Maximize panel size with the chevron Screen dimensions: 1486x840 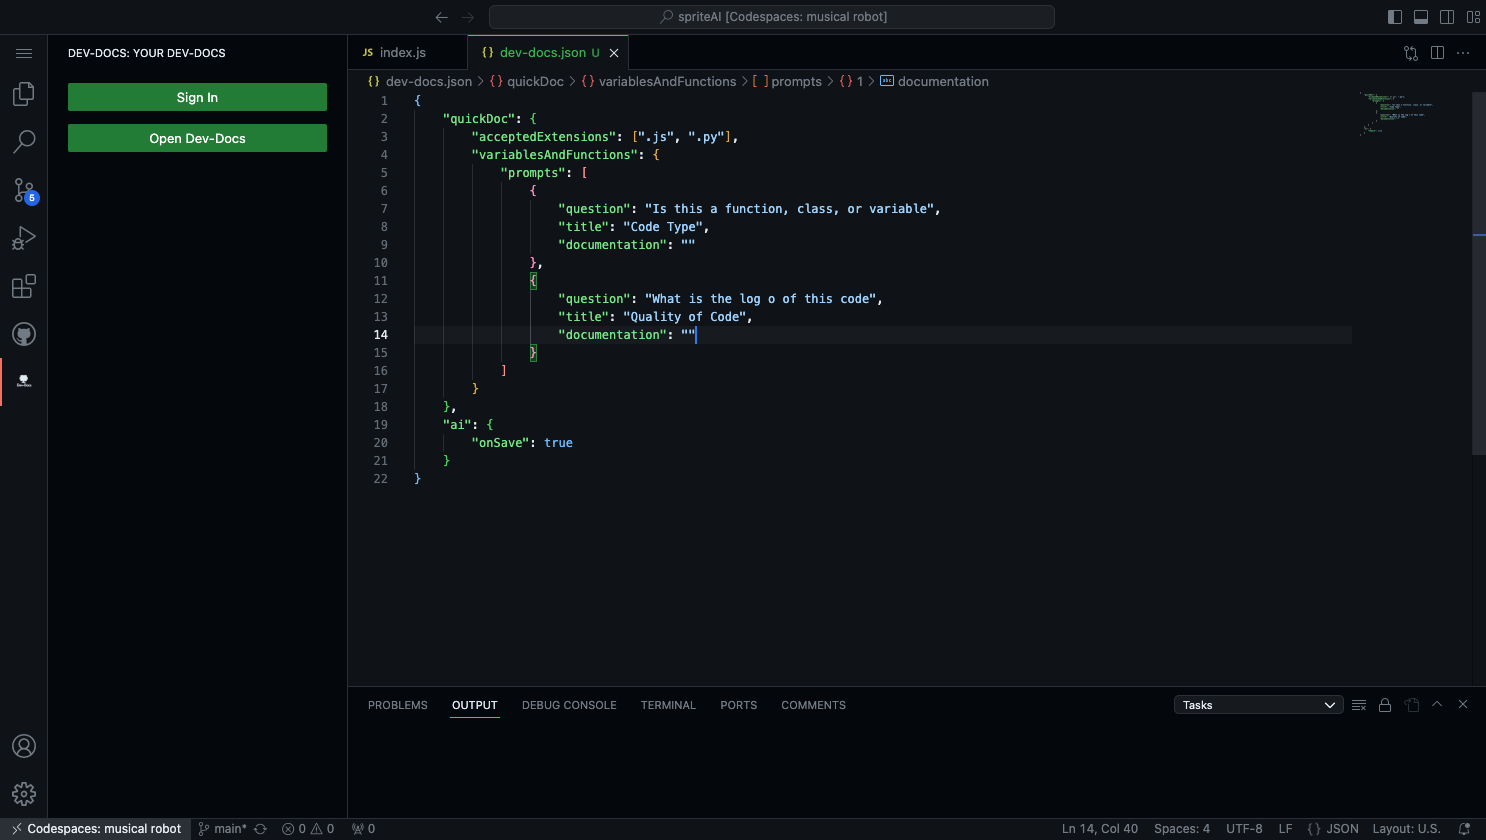click(x=1437, y=705)
